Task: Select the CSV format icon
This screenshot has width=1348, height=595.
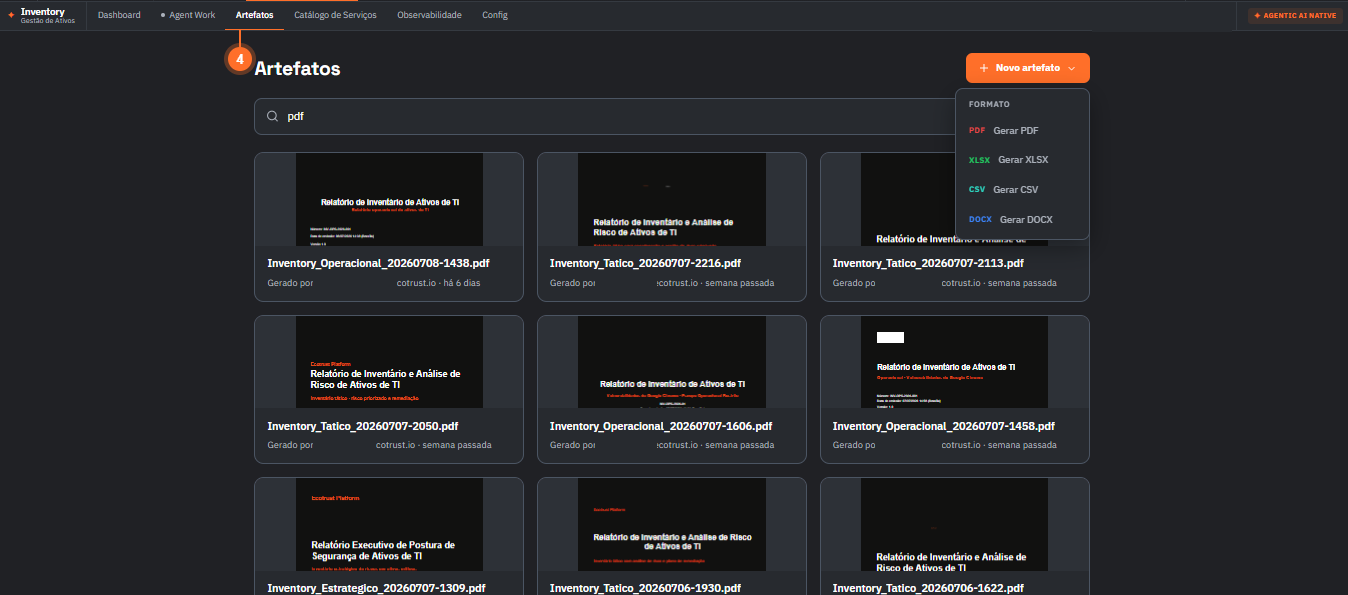Action: click(977, 190)
